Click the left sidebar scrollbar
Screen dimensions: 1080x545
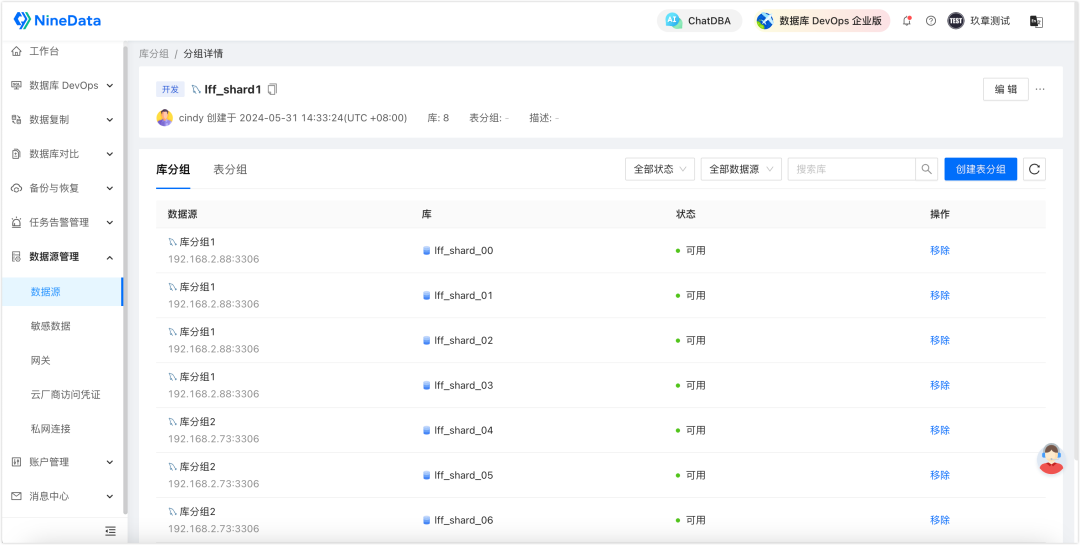(125, 279)
